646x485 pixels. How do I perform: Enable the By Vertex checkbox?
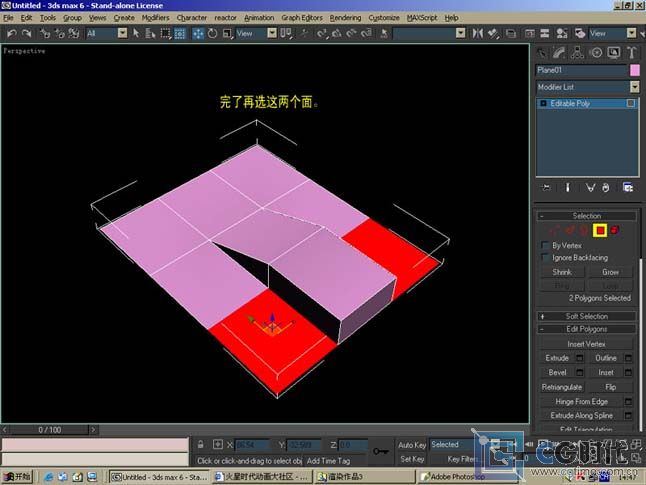point(545,246)
